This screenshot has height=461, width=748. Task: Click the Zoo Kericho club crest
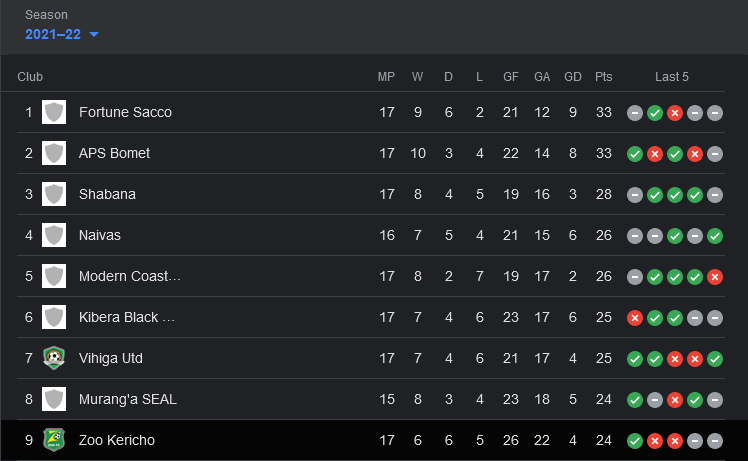tap(54, 440)
